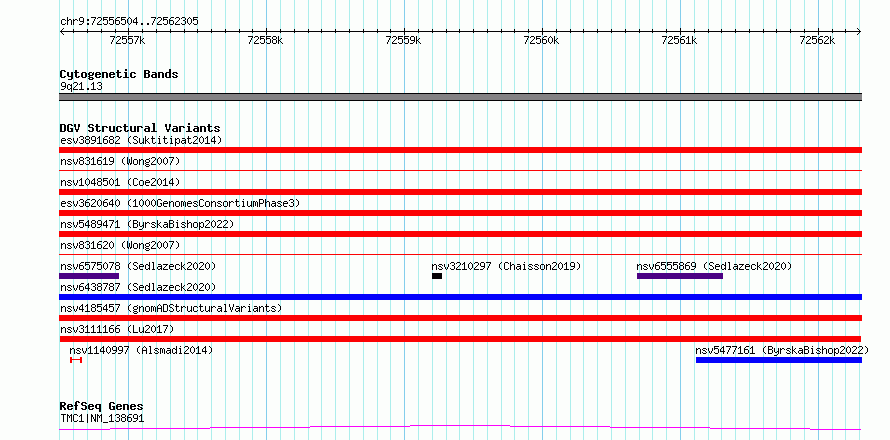Click the 72558k ruler tick label
This screenshot has width=890, height=440.
pos(266,40)
